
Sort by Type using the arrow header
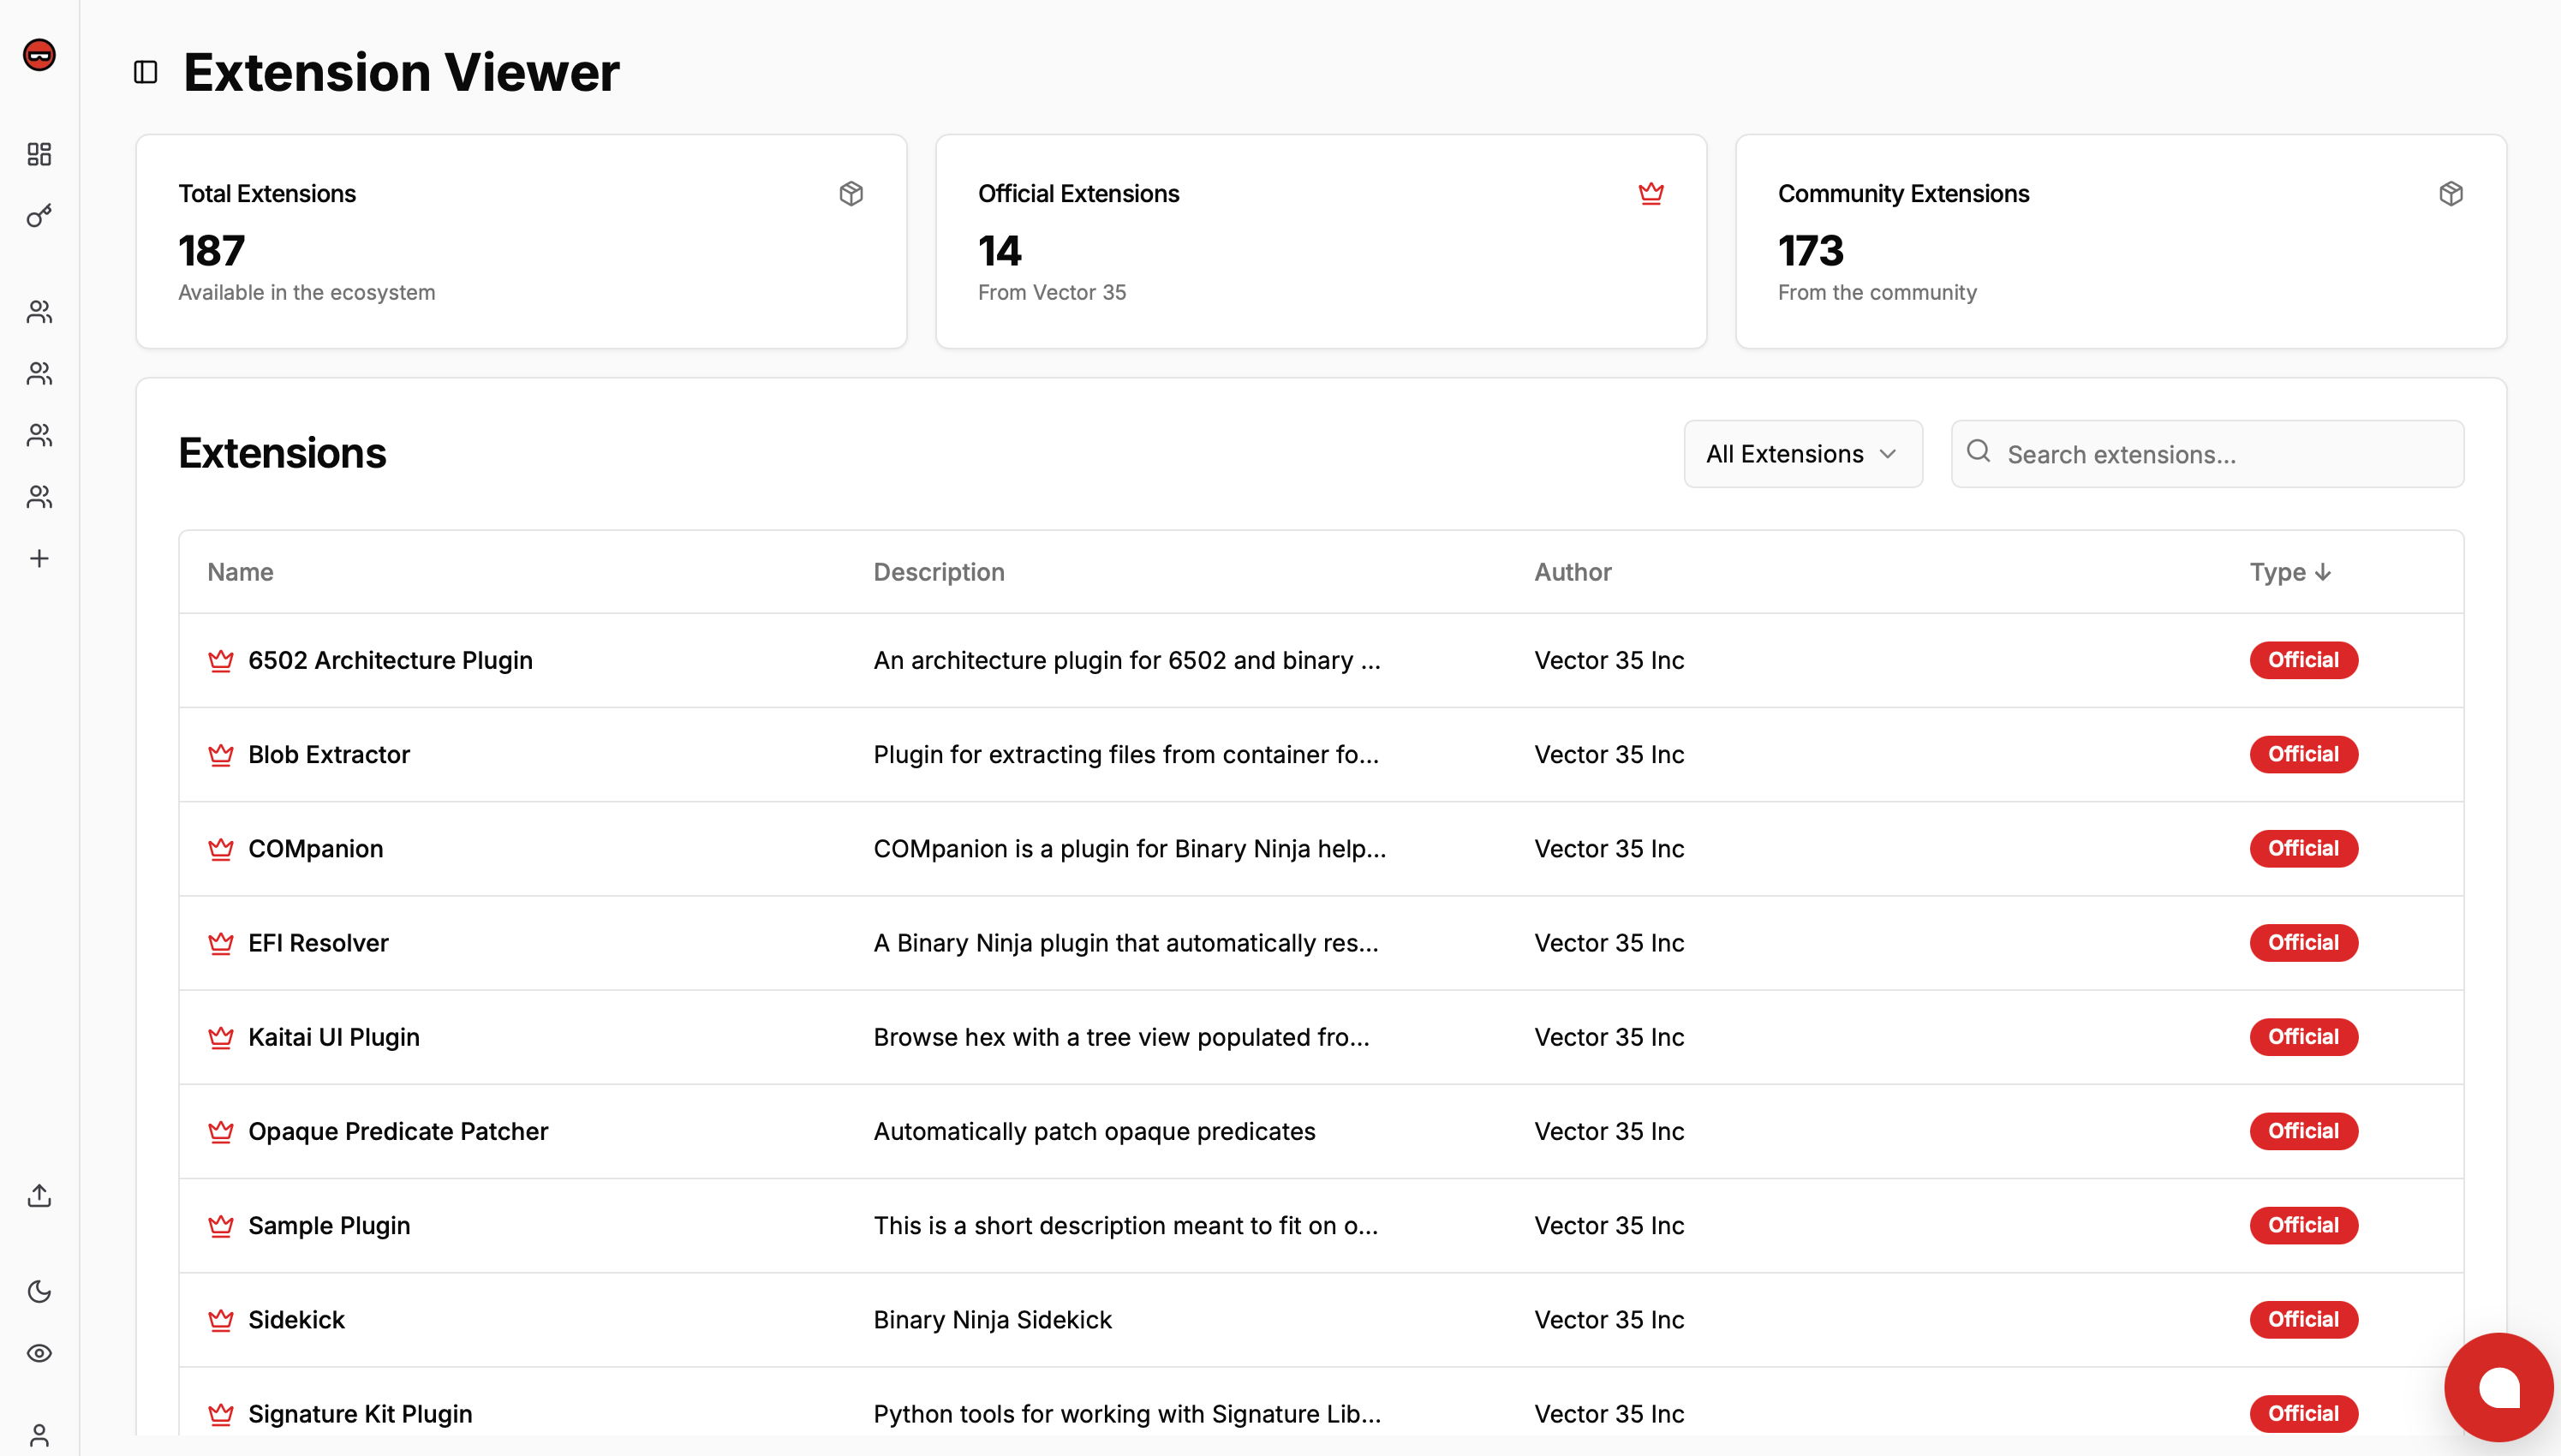click(2290, 571)
